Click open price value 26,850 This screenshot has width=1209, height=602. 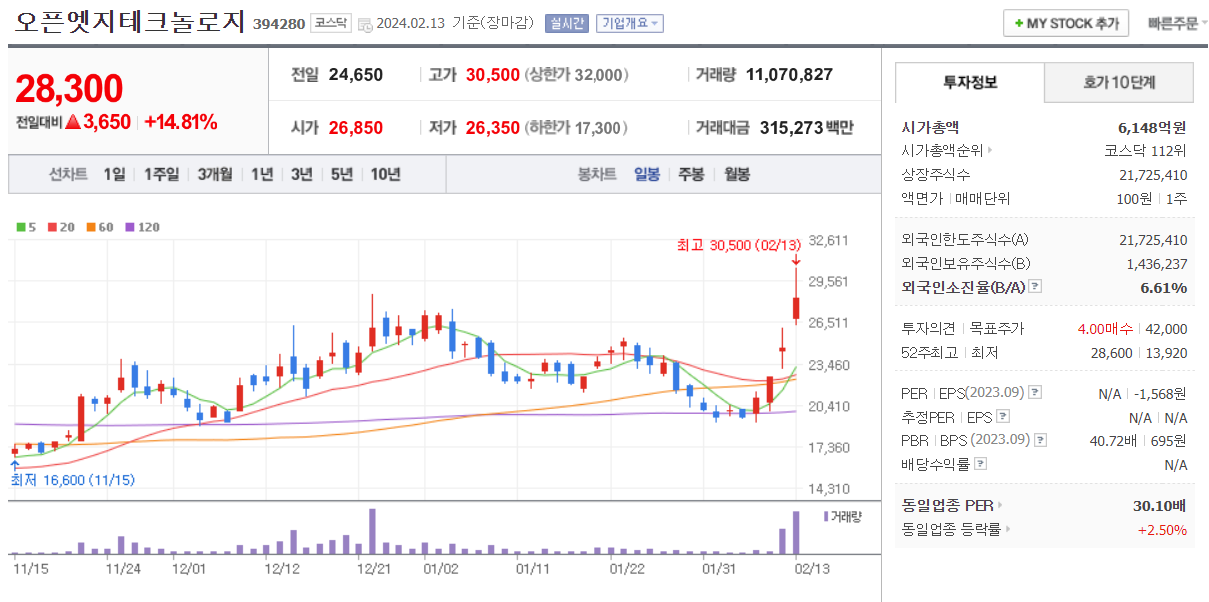pos(356,128)
